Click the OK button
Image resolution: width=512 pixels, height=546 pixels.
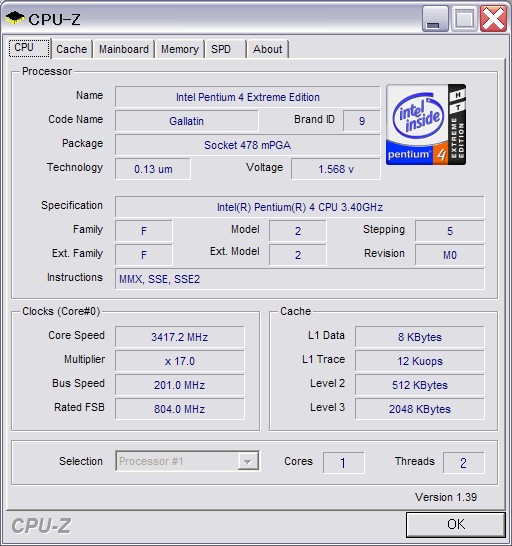456,524
